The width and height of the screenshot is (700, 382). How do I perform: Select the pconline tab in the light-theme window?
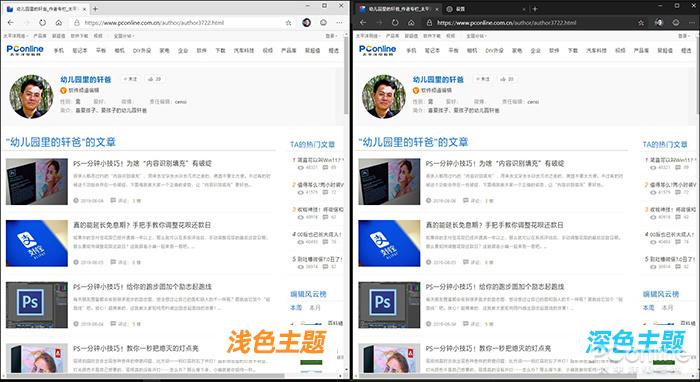47,8
